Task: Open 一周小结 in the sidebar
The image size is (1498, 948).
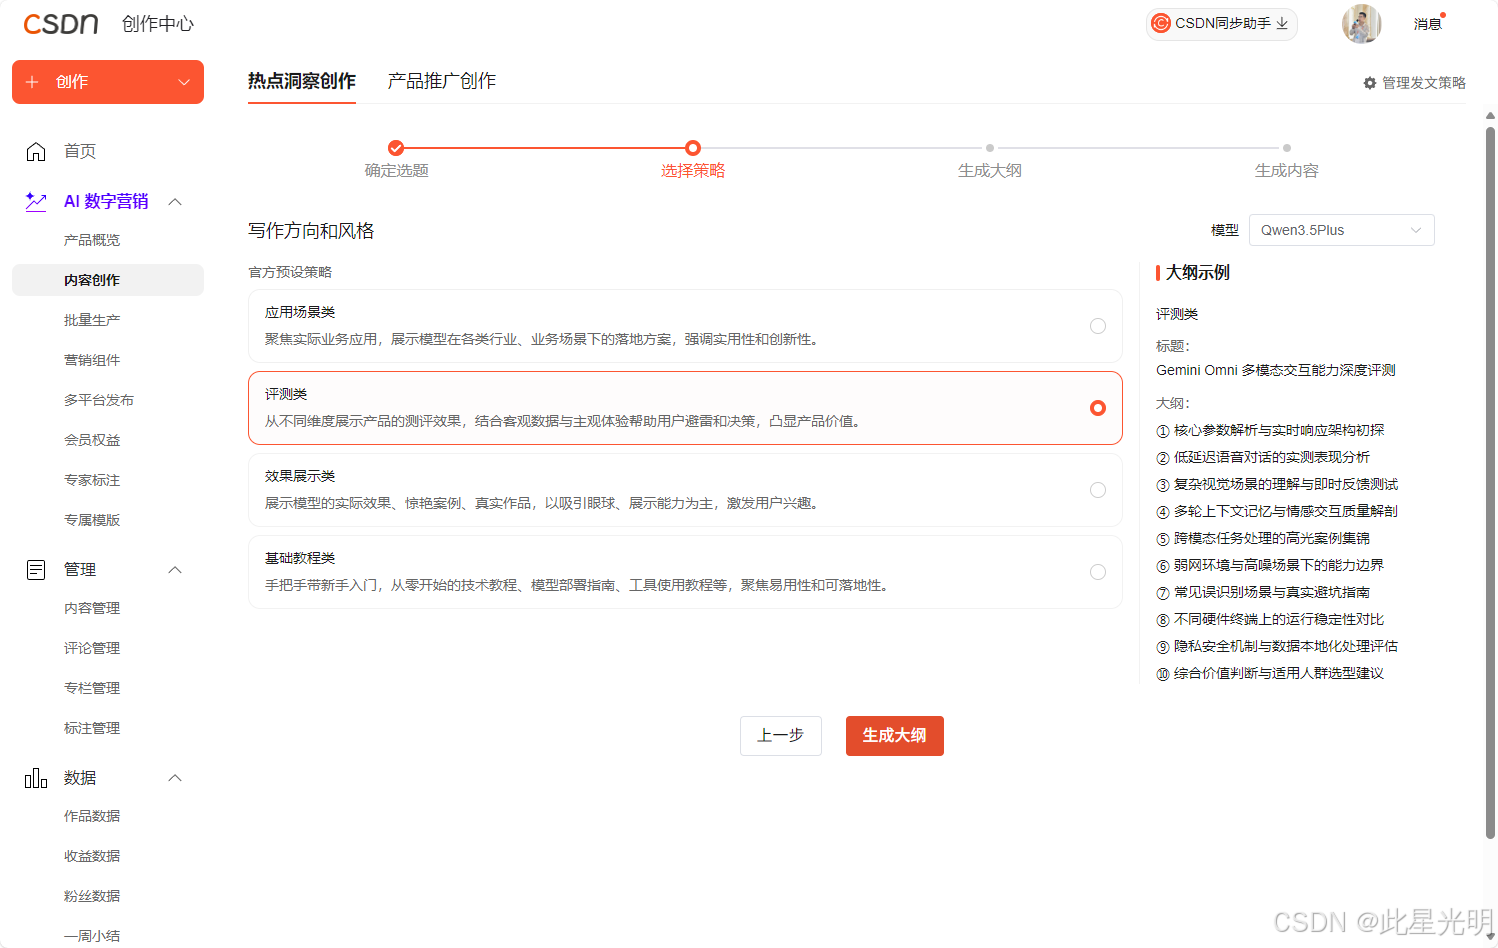Action: pos(92,936)
